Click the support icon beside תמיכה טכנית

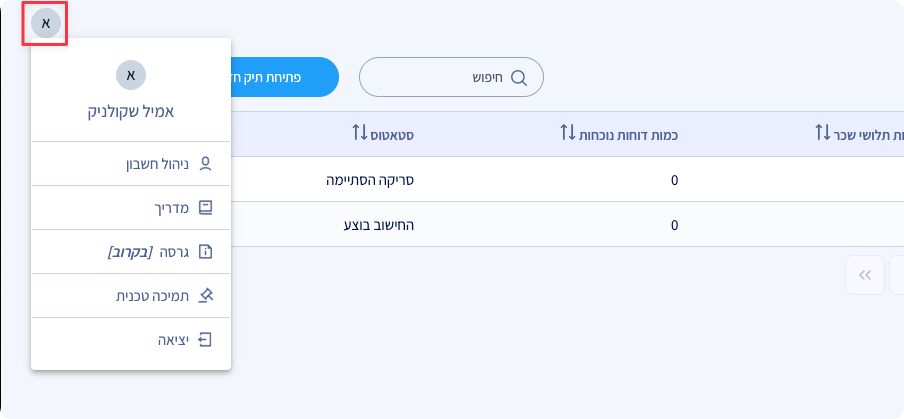click(x=206, y=295)
